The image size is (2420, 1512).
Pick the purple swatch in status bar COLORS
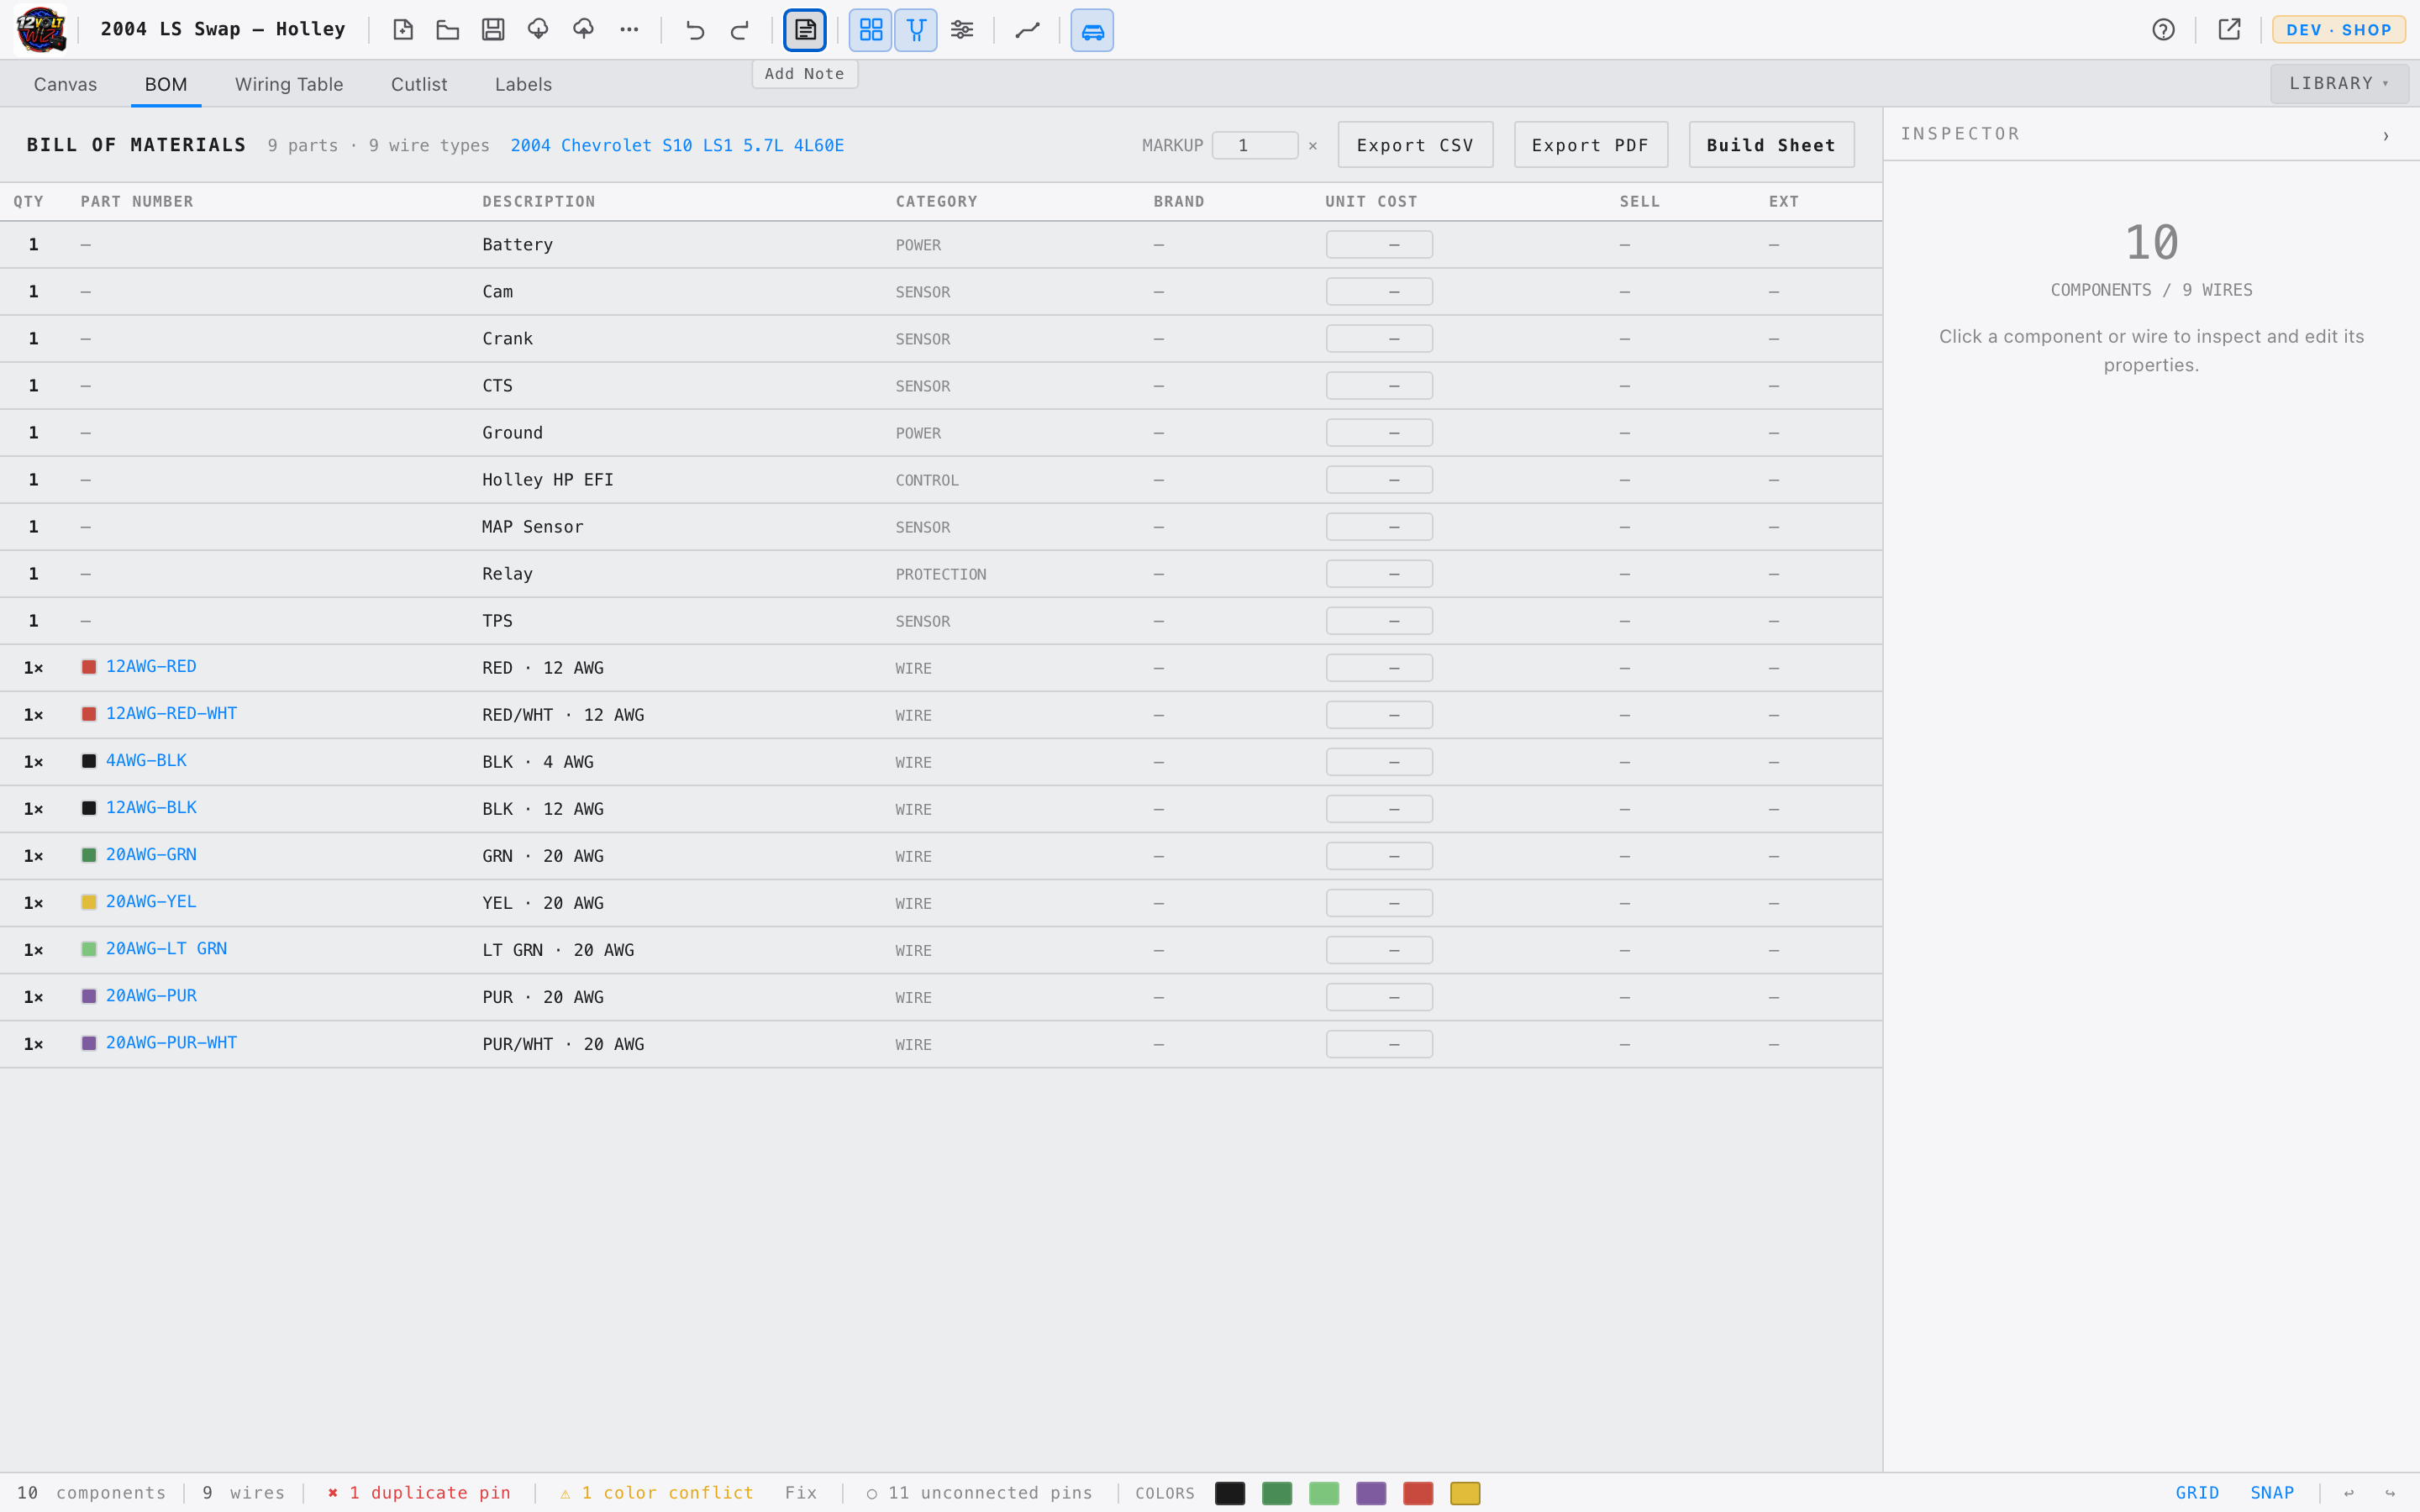pos(1371,1493)
